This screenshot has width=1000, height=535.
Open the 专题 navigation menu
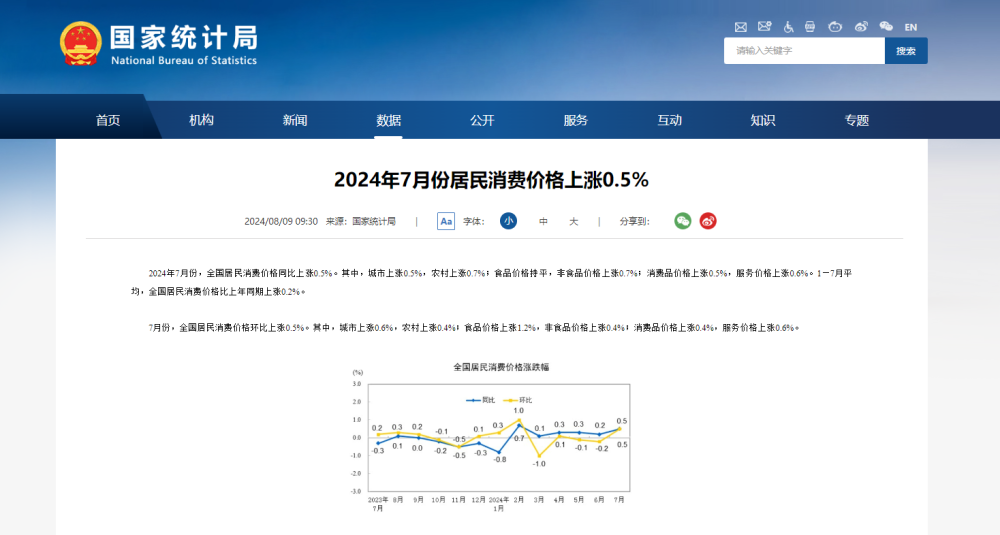856,120
